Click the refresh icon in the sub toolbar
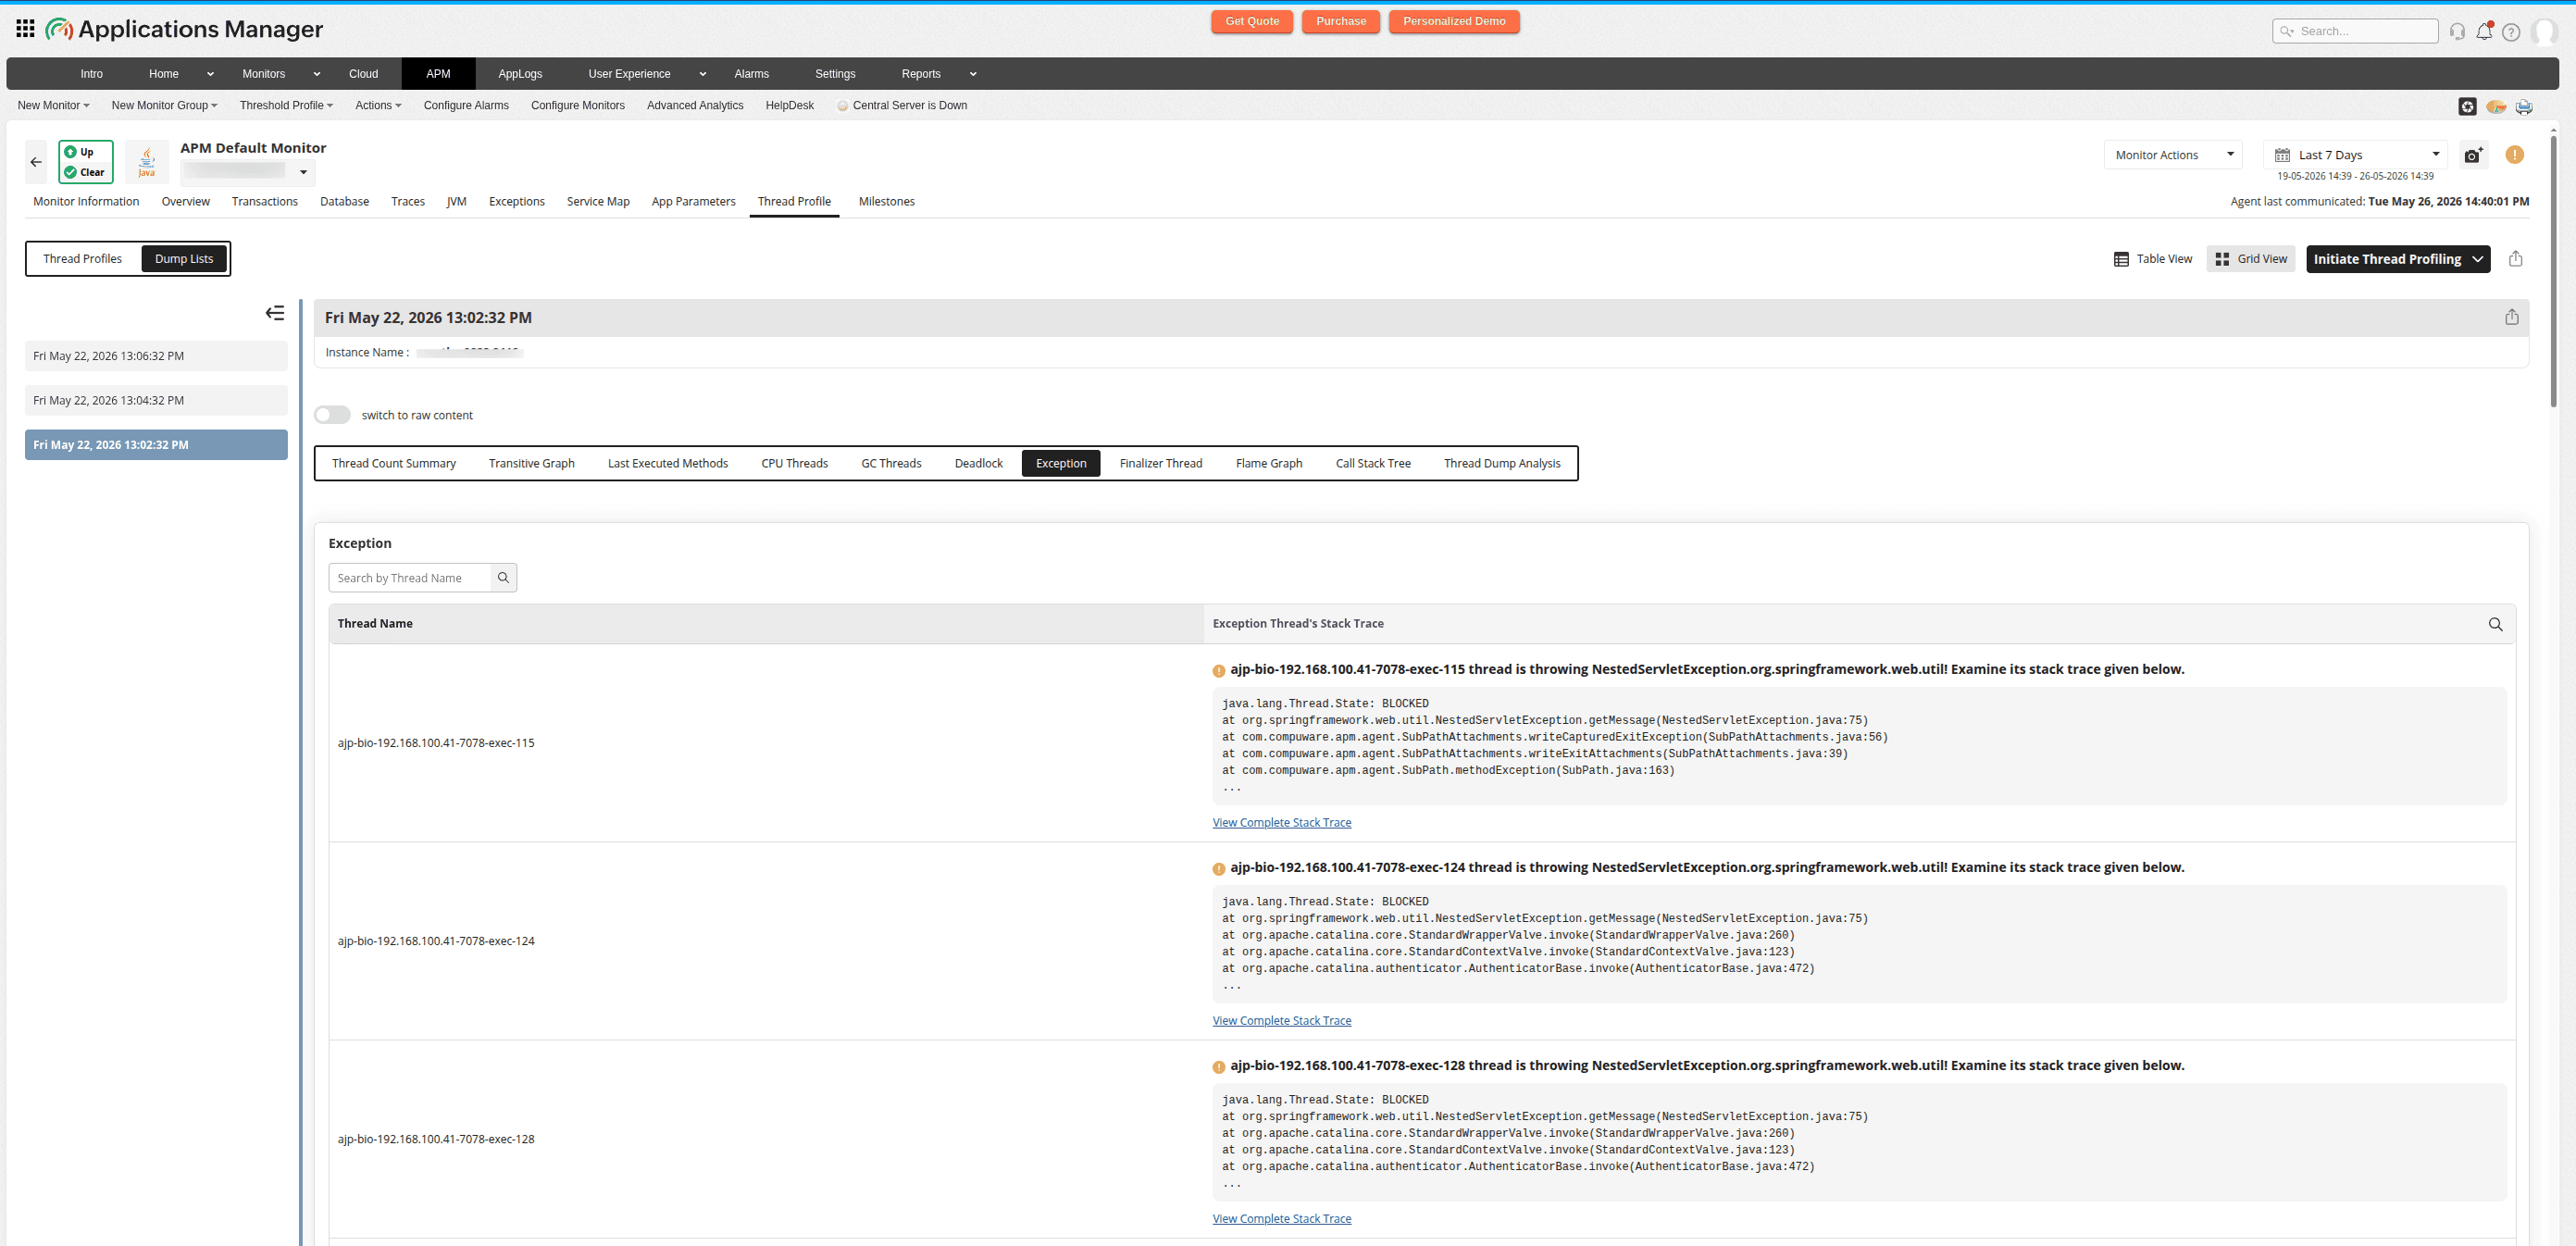The height and width of the screenshot is (1246, 2576). pos(2467,106)
